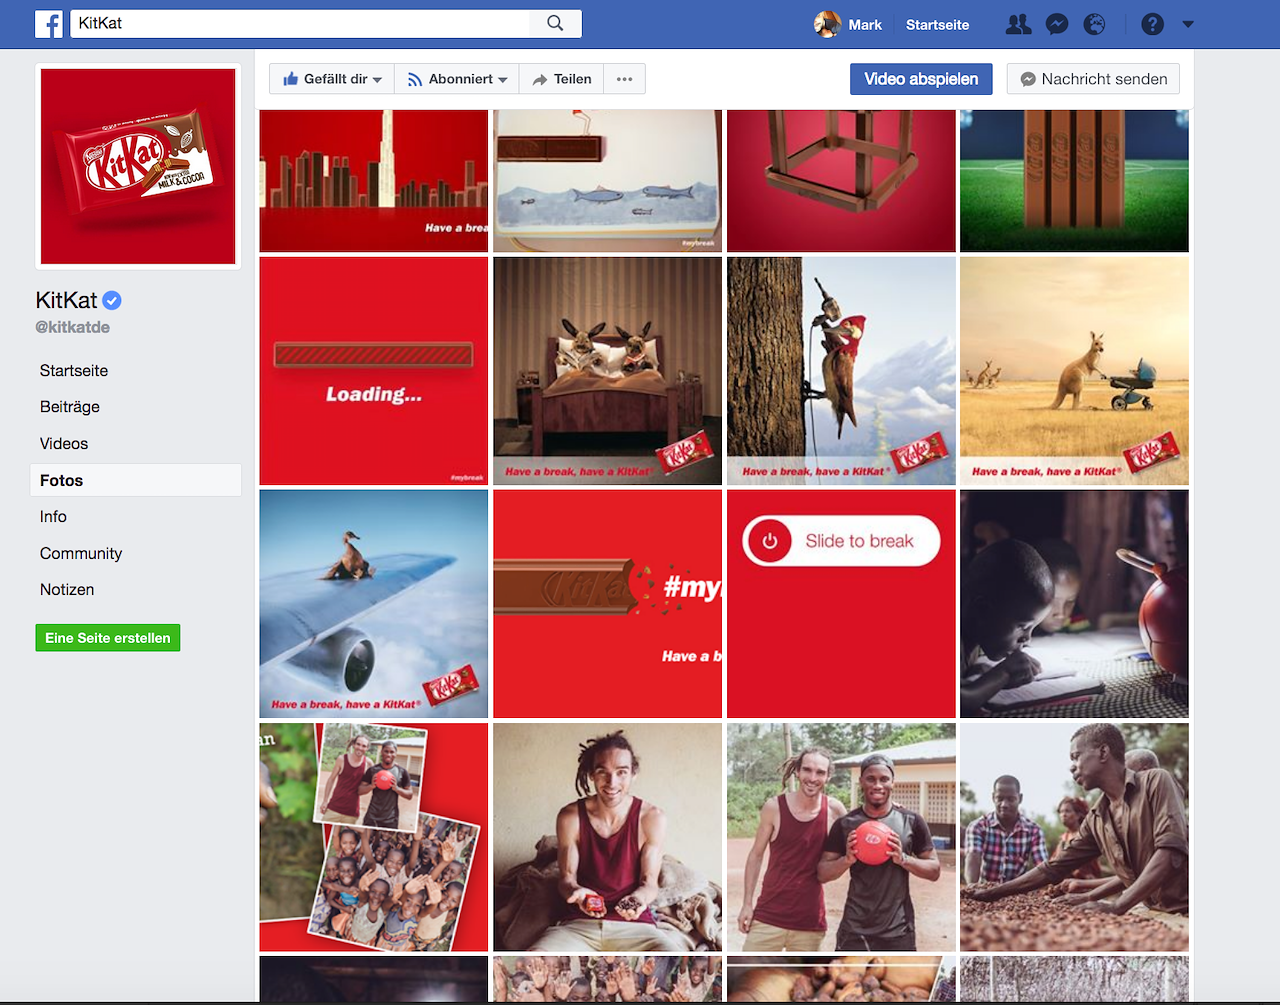Screen dimensions: 1280x1005
Task: Open the three-dots more options button
Action: [624, 79]
